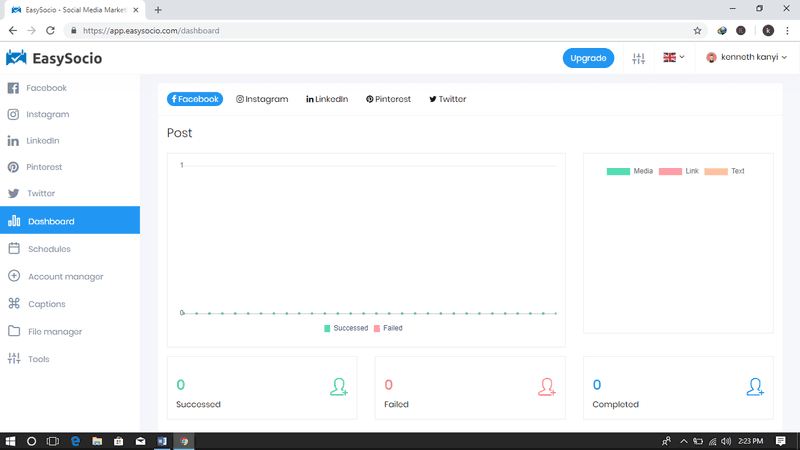
Task: Open the kennoth kanyi user menu
Action: pos(748,58)
